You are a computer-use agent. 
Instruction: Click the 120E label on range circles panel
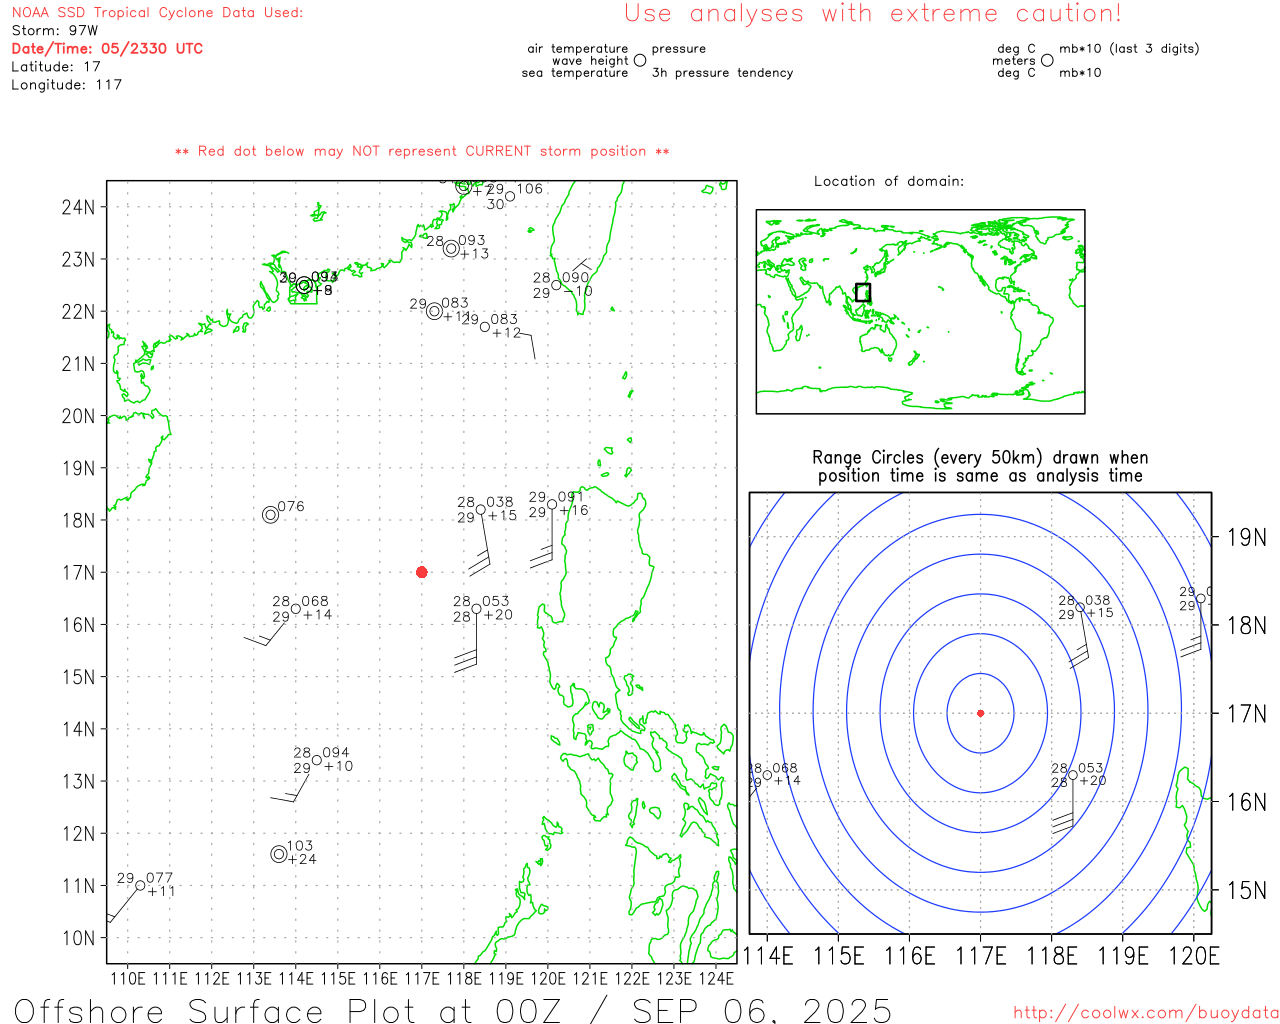pyautogui.click(x=1194, y=956)
